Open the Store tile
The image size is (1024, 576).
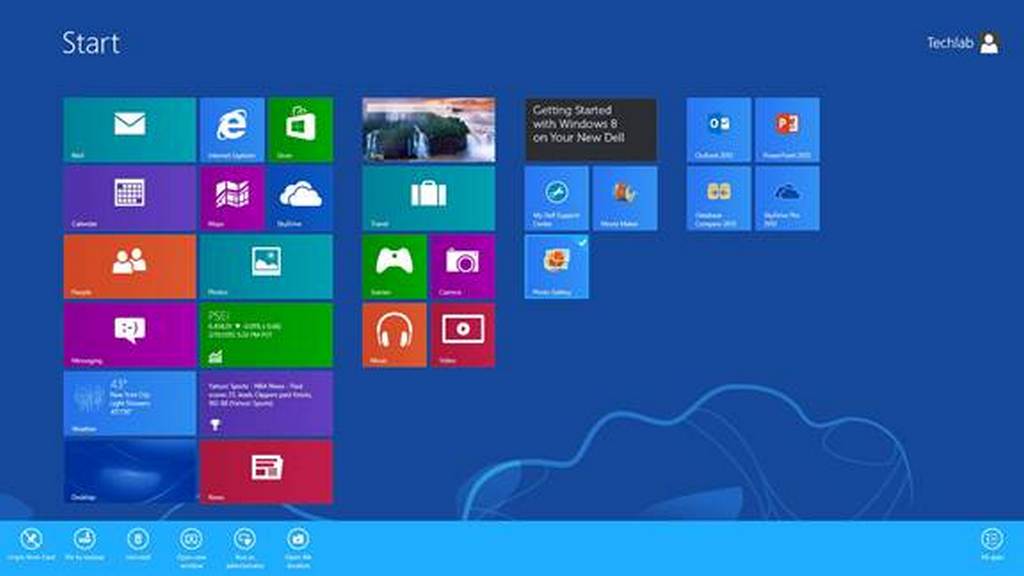point(300,129)
